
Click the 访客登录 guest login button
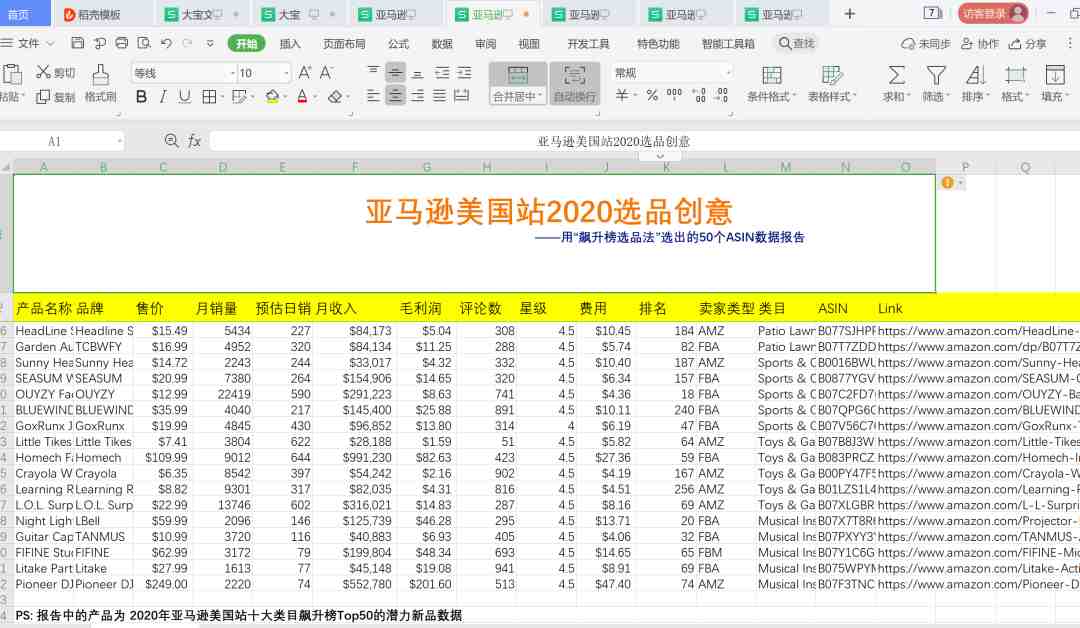coord(993,14)
